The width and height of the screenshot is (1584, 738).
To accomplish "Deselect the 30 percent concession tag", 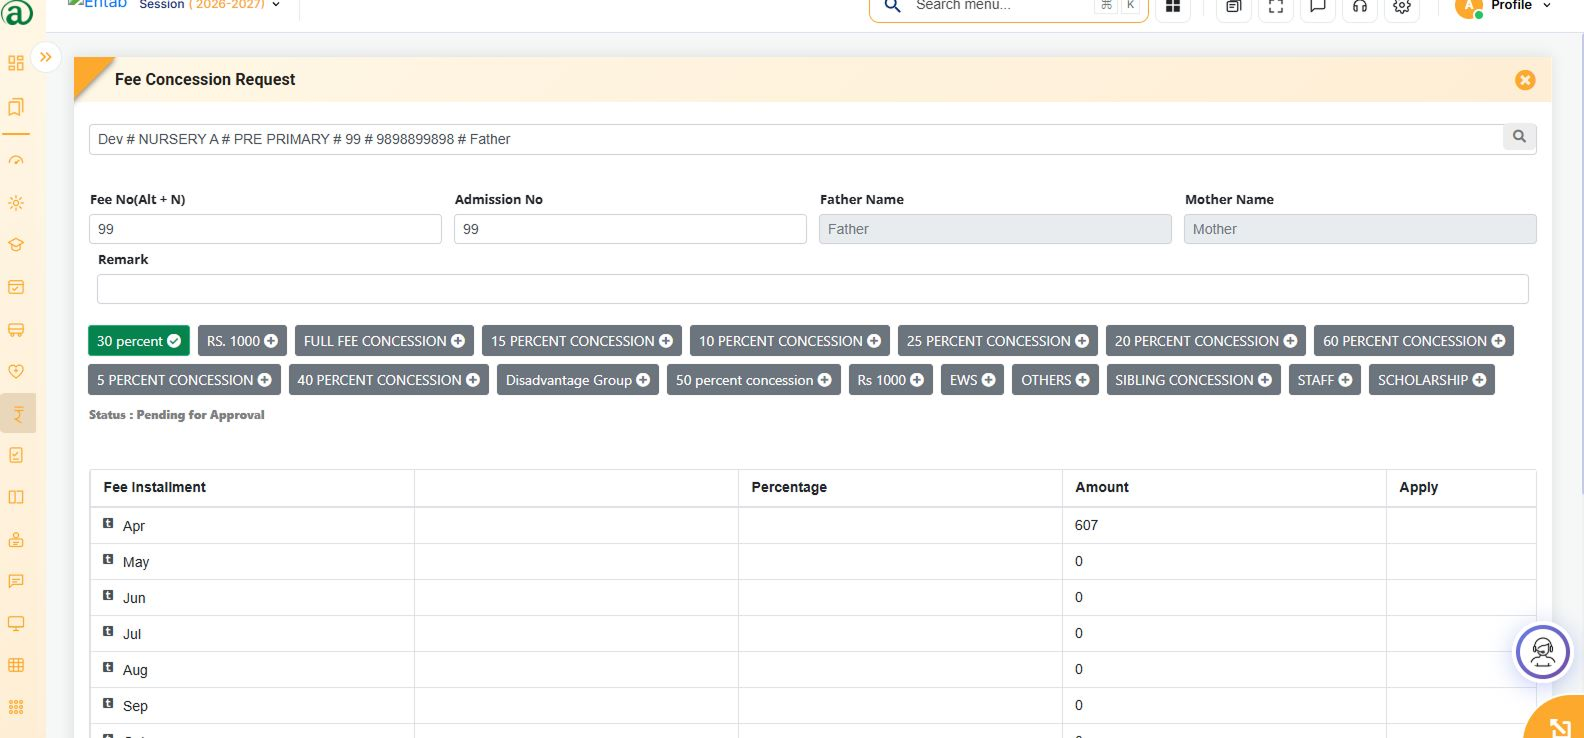I will tap(138, 341).
